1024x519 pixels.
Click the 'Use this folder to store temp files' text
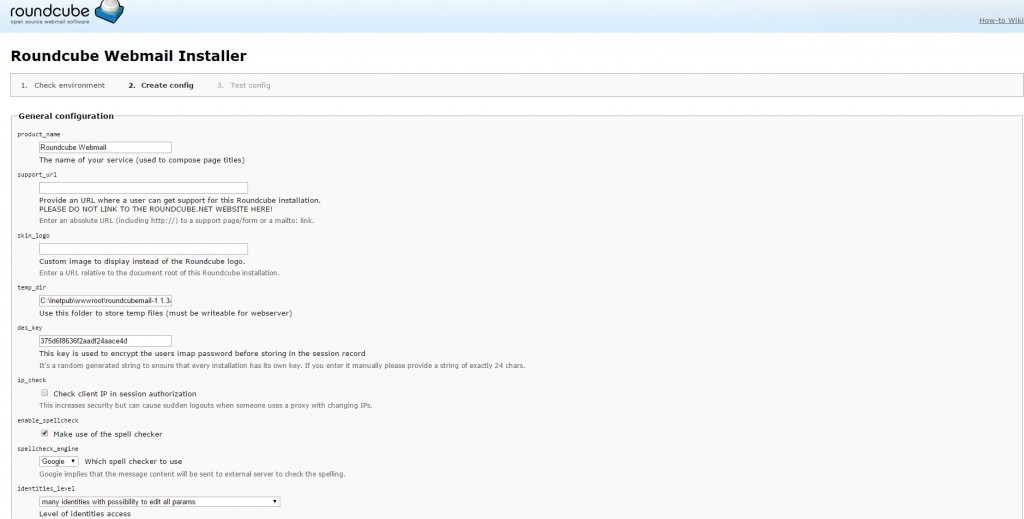[165, 313]
